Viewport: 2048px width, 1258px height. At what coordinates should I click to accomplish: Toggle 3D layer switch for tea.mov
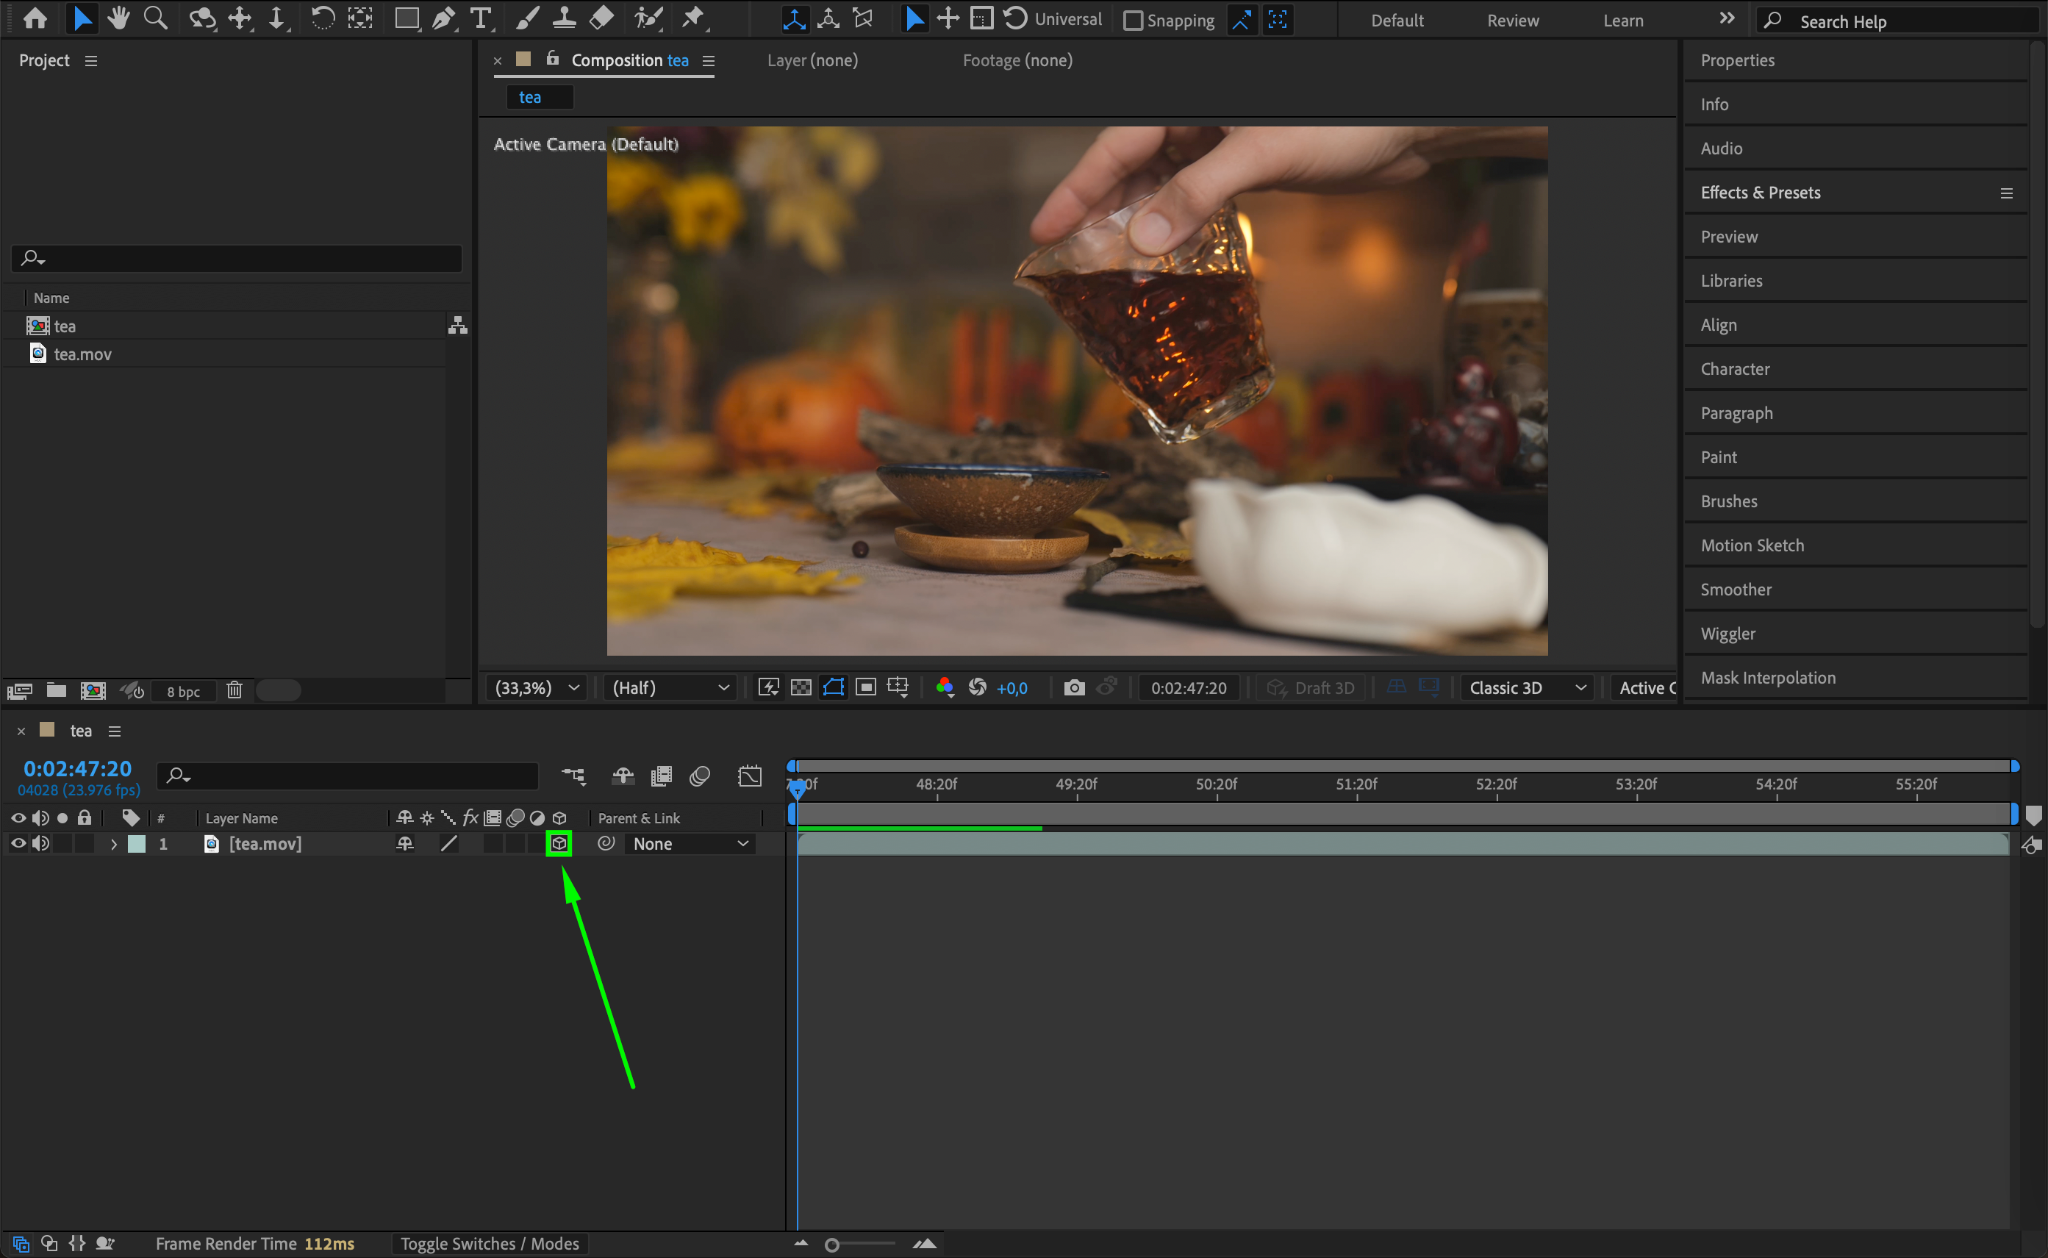point(559,844)
